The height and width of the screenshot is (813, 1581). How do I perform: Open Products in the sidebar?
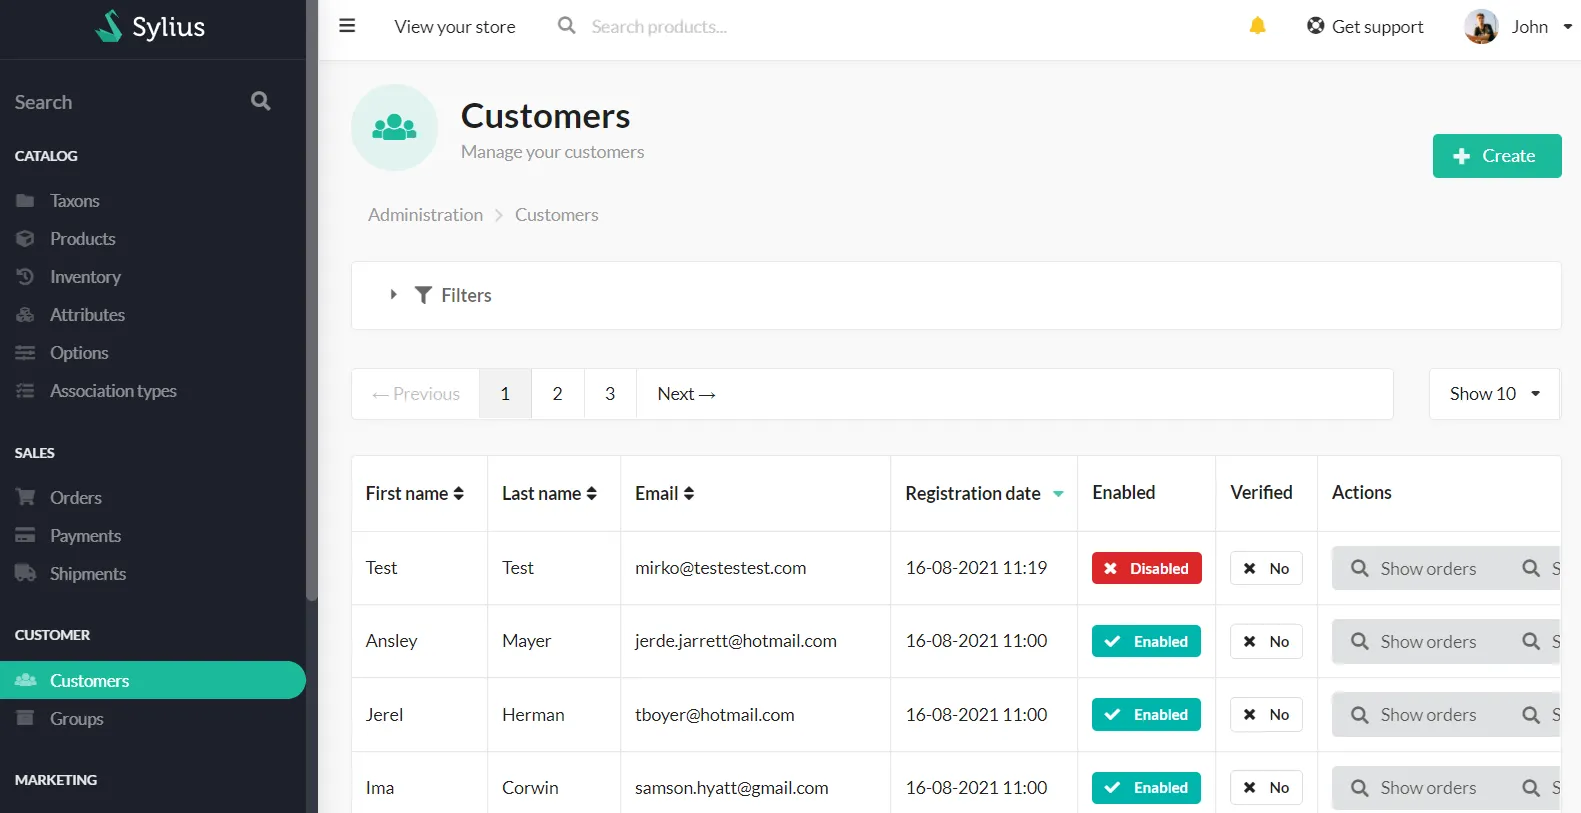point(82,239)
